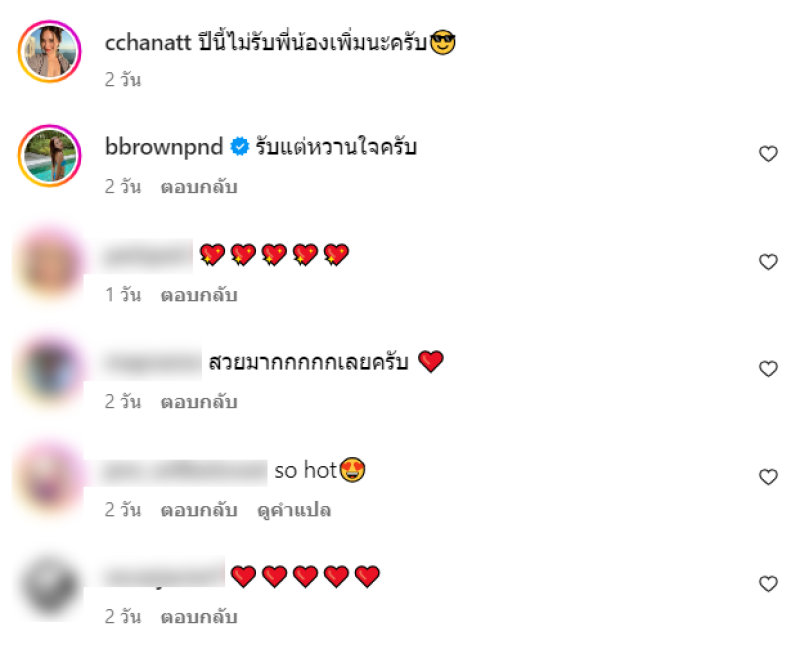The width and height of the screenshot is (800, 658).
Task: Like the five red hearts comment
Action: point(768,584)
